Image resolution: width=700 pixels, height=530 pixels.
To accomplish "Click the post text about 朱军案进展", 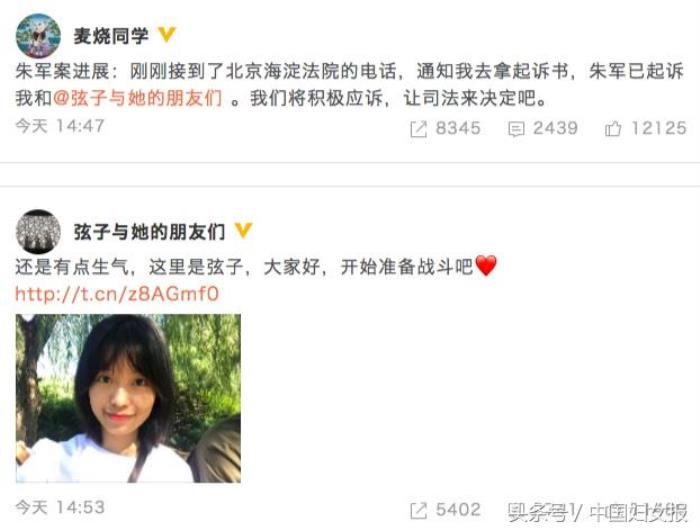I will point(350,85).
